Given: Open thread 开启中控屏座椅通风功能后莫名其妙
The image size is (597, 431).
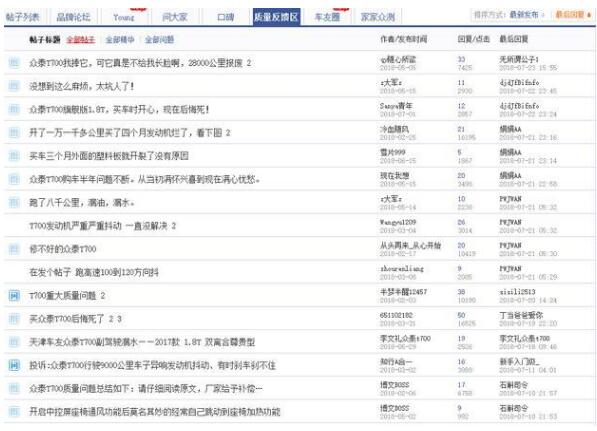Looking at the screenshot, I should [x=155, y=412].
